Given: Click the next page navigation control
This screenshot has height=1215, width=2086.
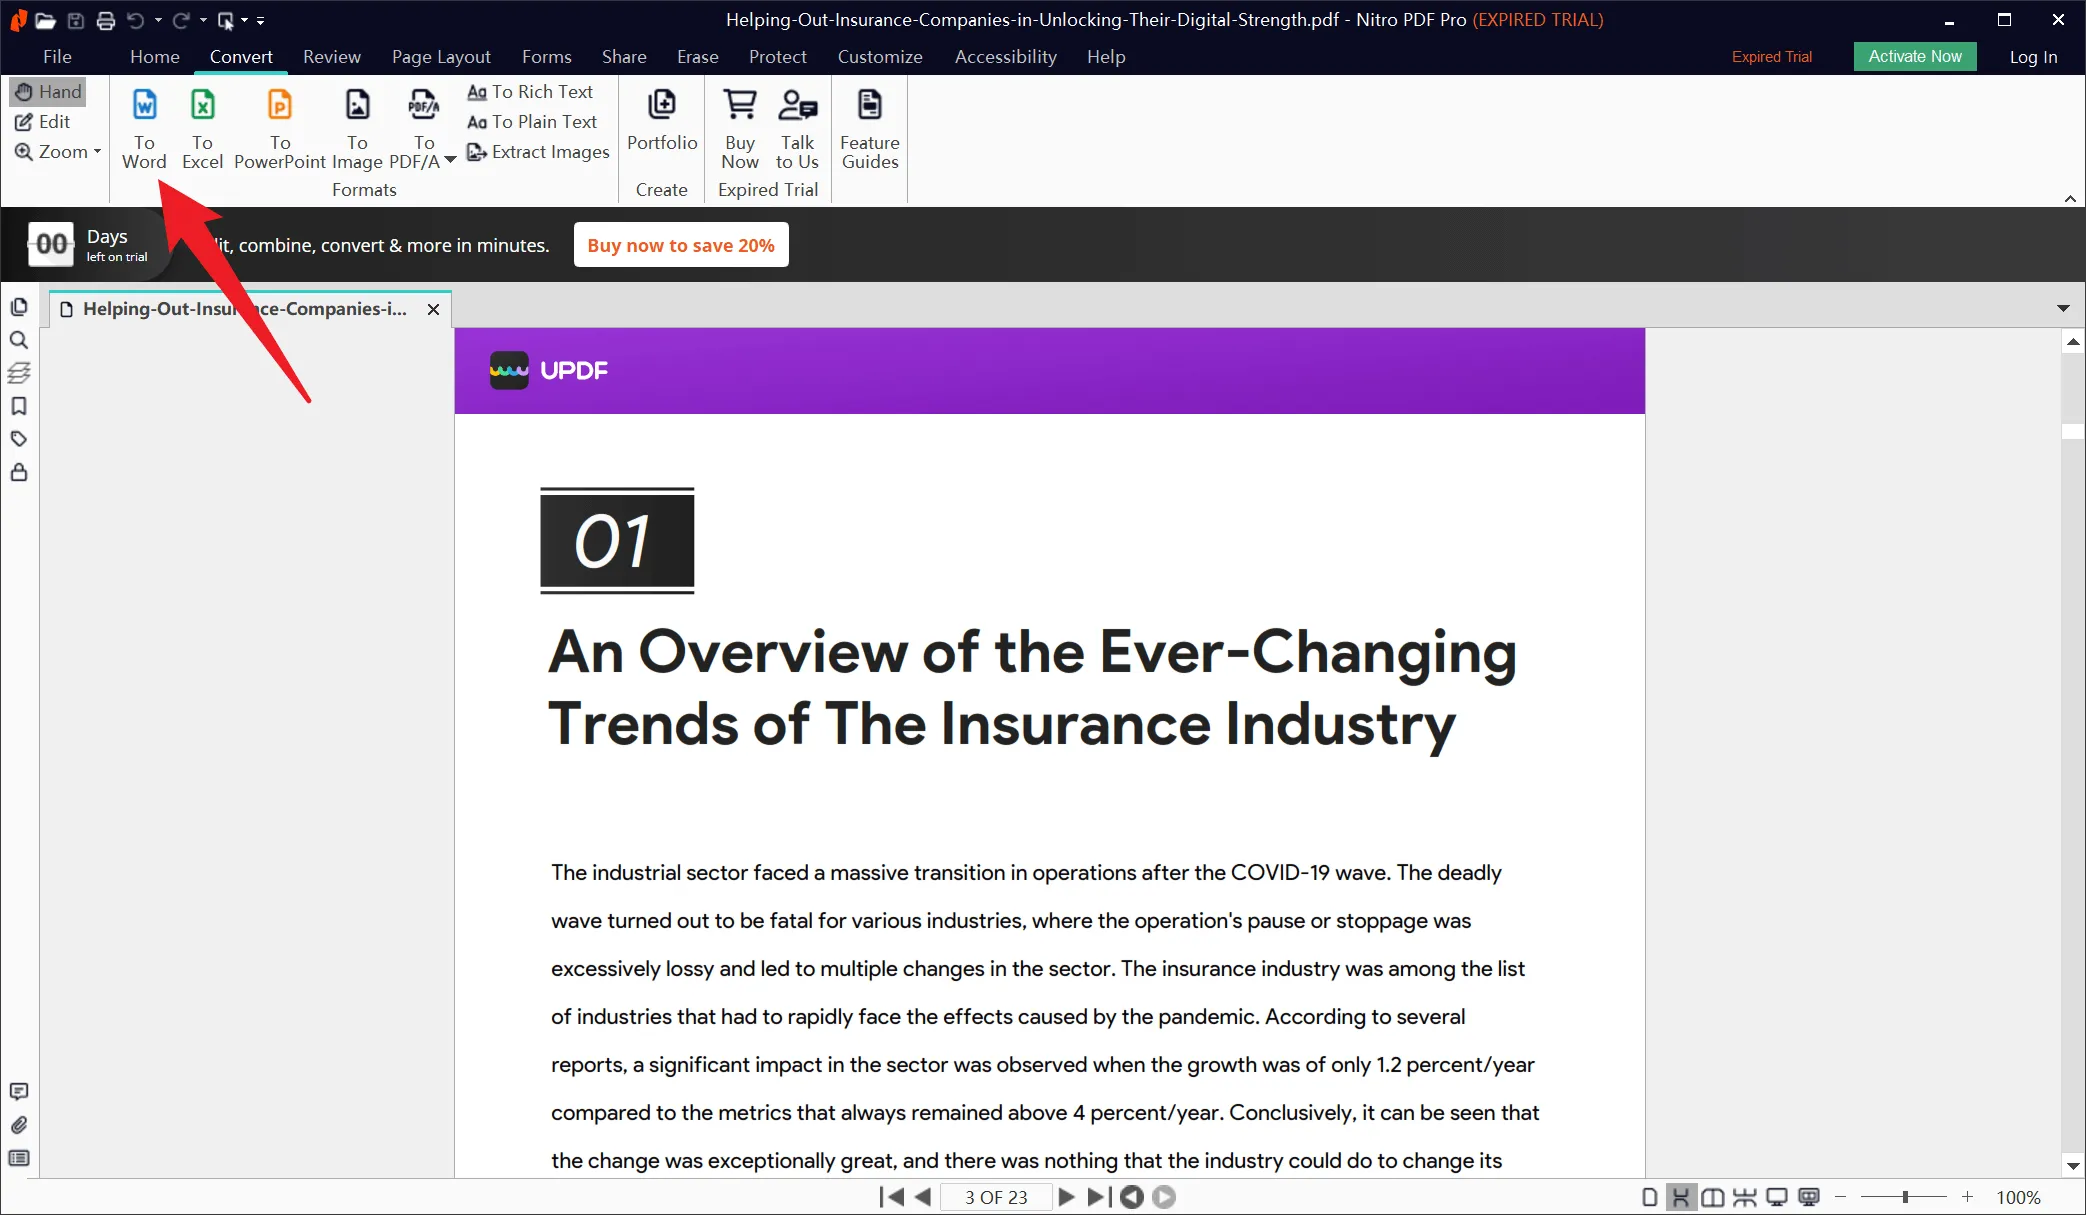Looking at the screenshot, I should [x=1065, y=1196].
